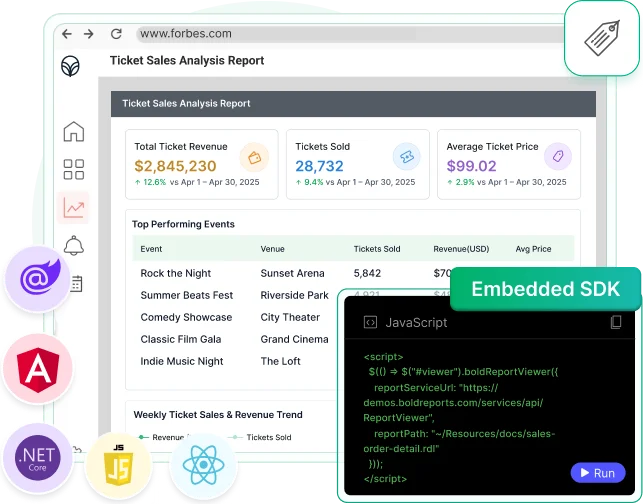This screenshot has height=504, width=643.
Task: Click the code brackets icon beside JavaScript
Action: 370,322
